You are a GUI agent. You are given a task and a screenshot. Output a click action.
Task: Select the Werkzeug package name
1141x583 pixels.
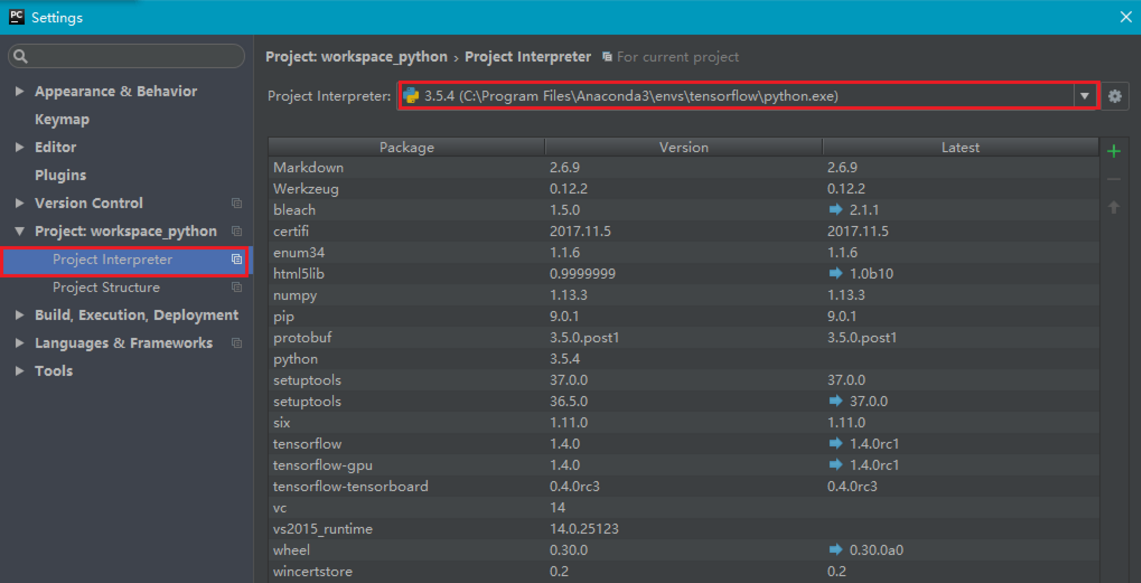tap(306, 189)
